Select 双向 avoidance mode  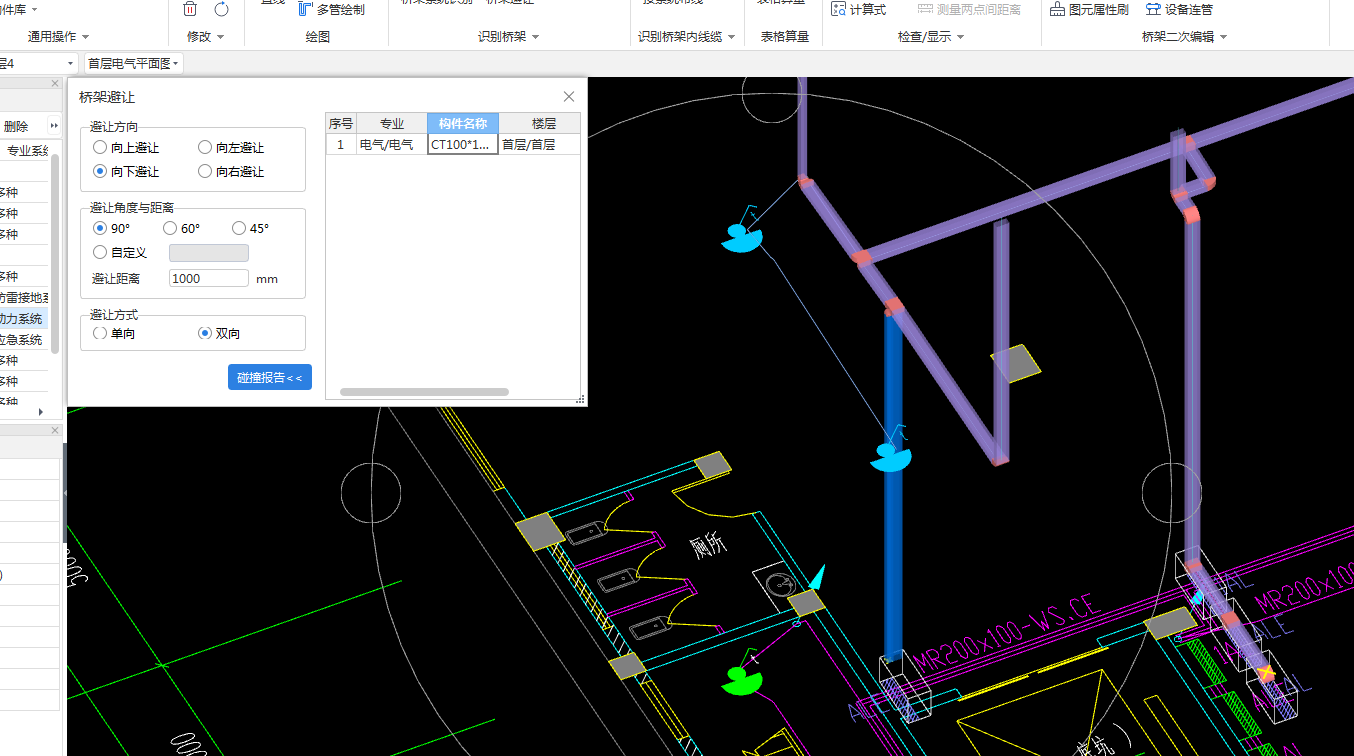(x=220, y=333)
